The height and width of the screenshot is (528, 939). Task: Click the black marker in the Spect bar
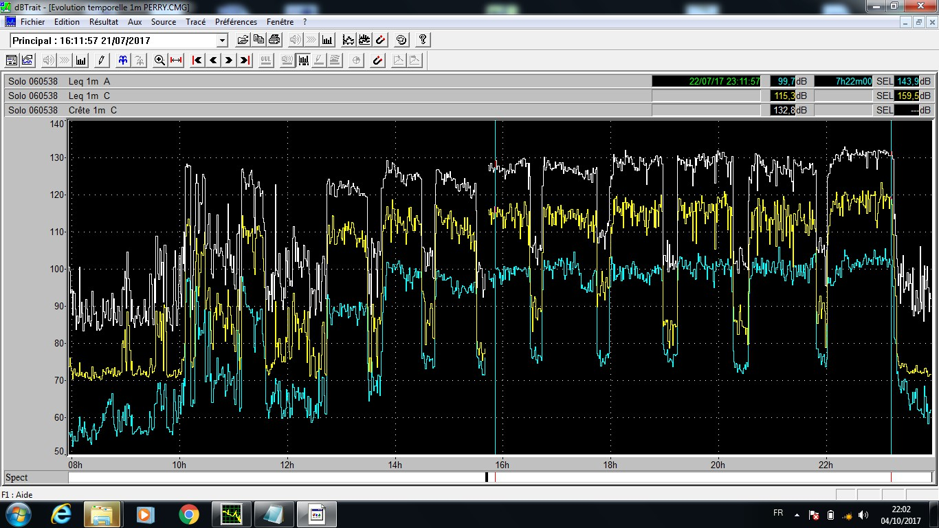[x=487, y=477]
